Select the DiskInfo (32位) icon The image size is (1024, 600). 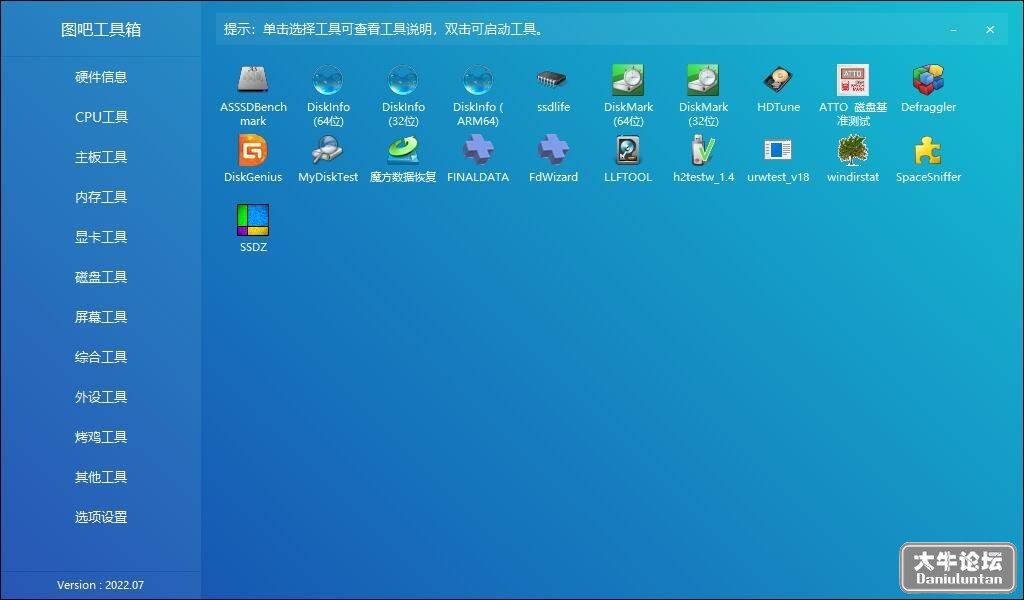click(403, 80)
